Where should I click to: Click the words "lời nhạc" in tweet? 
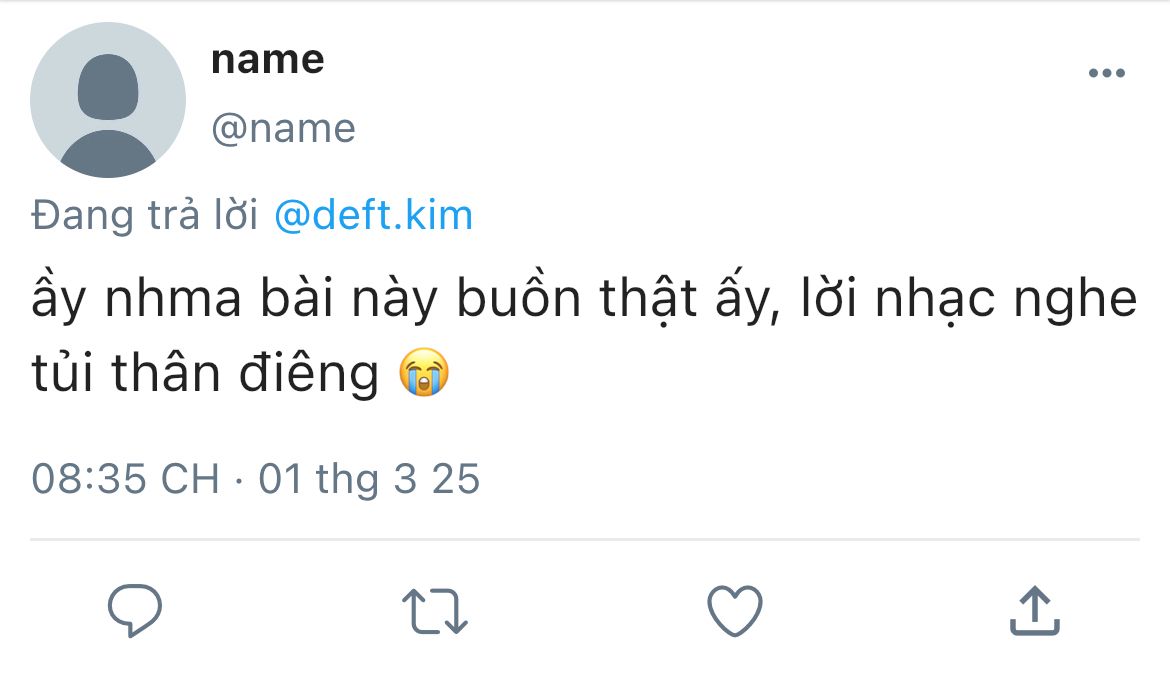[895, 301]
